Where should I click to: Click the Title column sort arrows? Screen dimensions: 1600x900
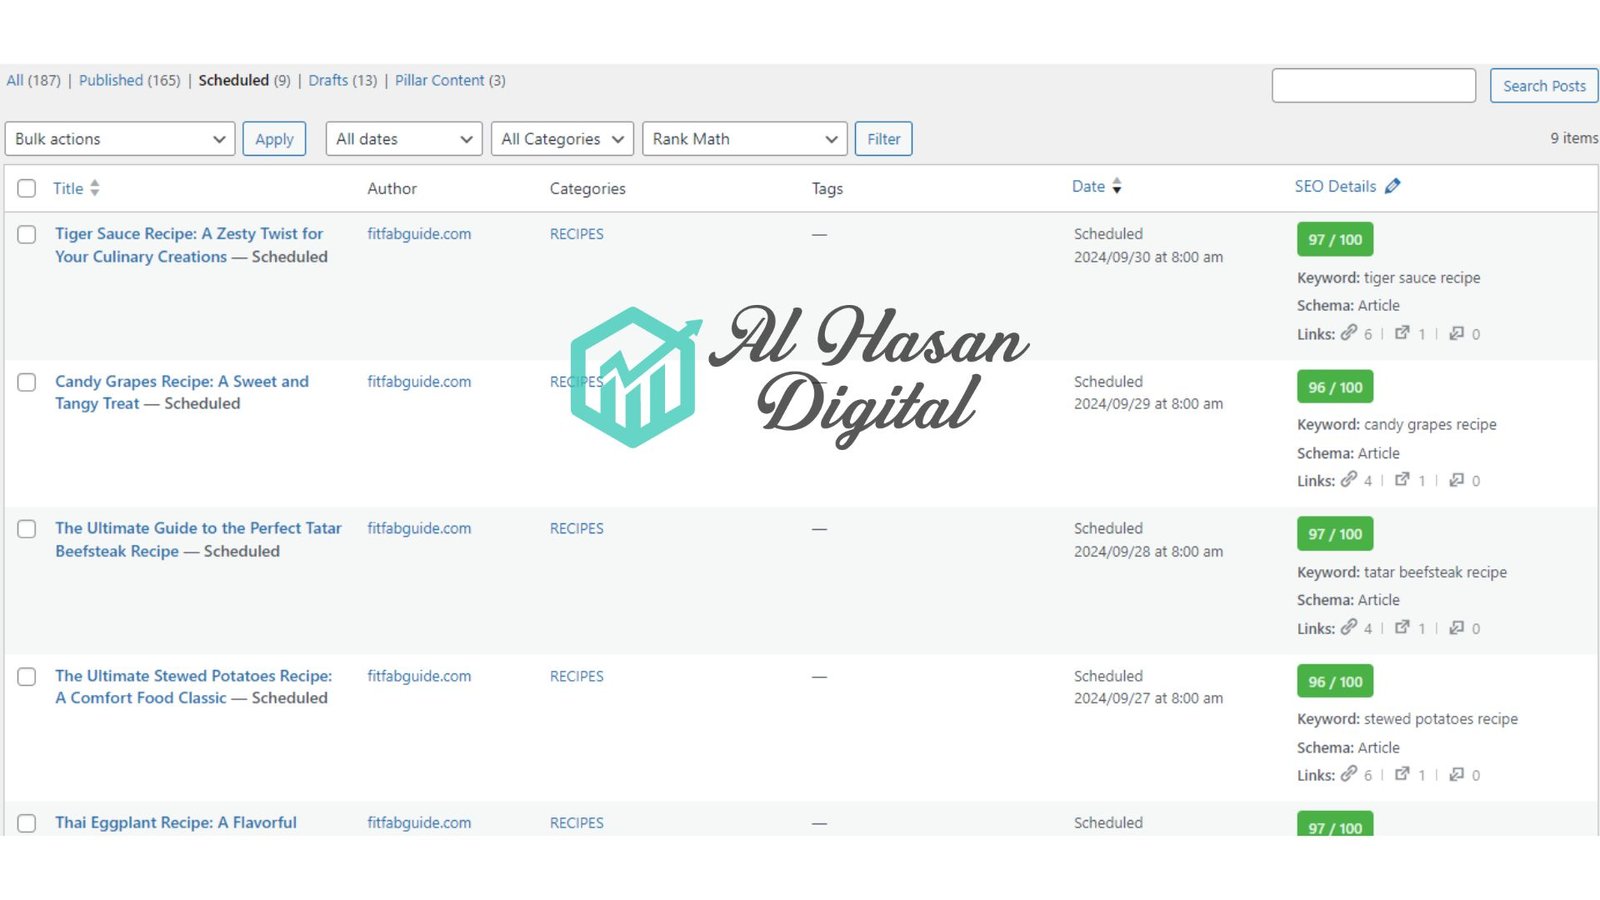coord(95,188)
